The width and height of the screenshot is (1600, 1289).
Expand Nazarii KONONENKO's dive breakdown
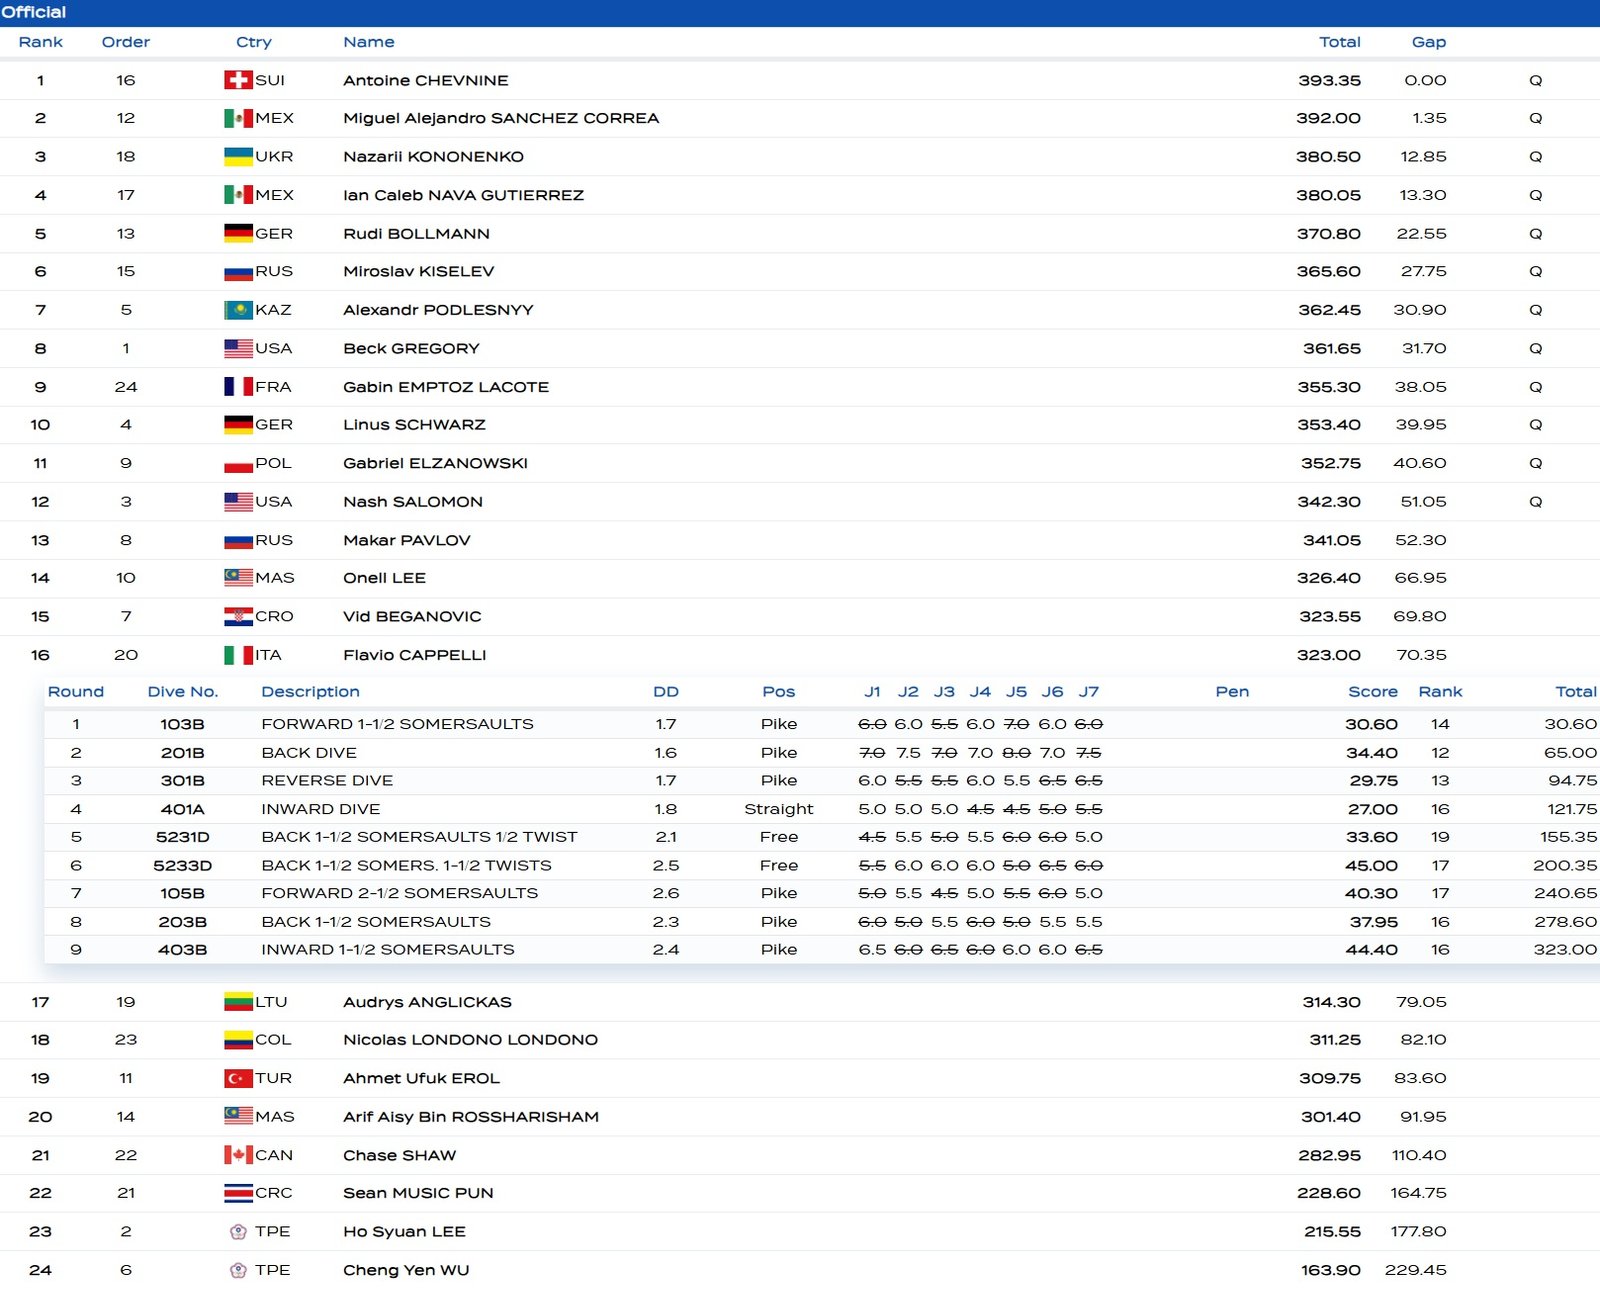click(800, 156)
